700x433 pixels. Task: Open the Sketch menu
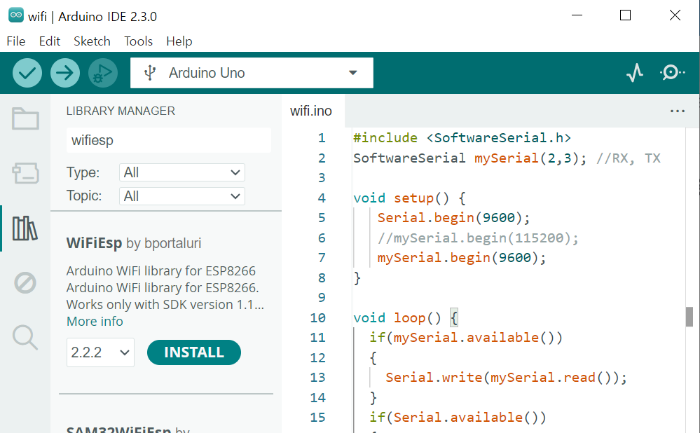[x=92, y=42]
